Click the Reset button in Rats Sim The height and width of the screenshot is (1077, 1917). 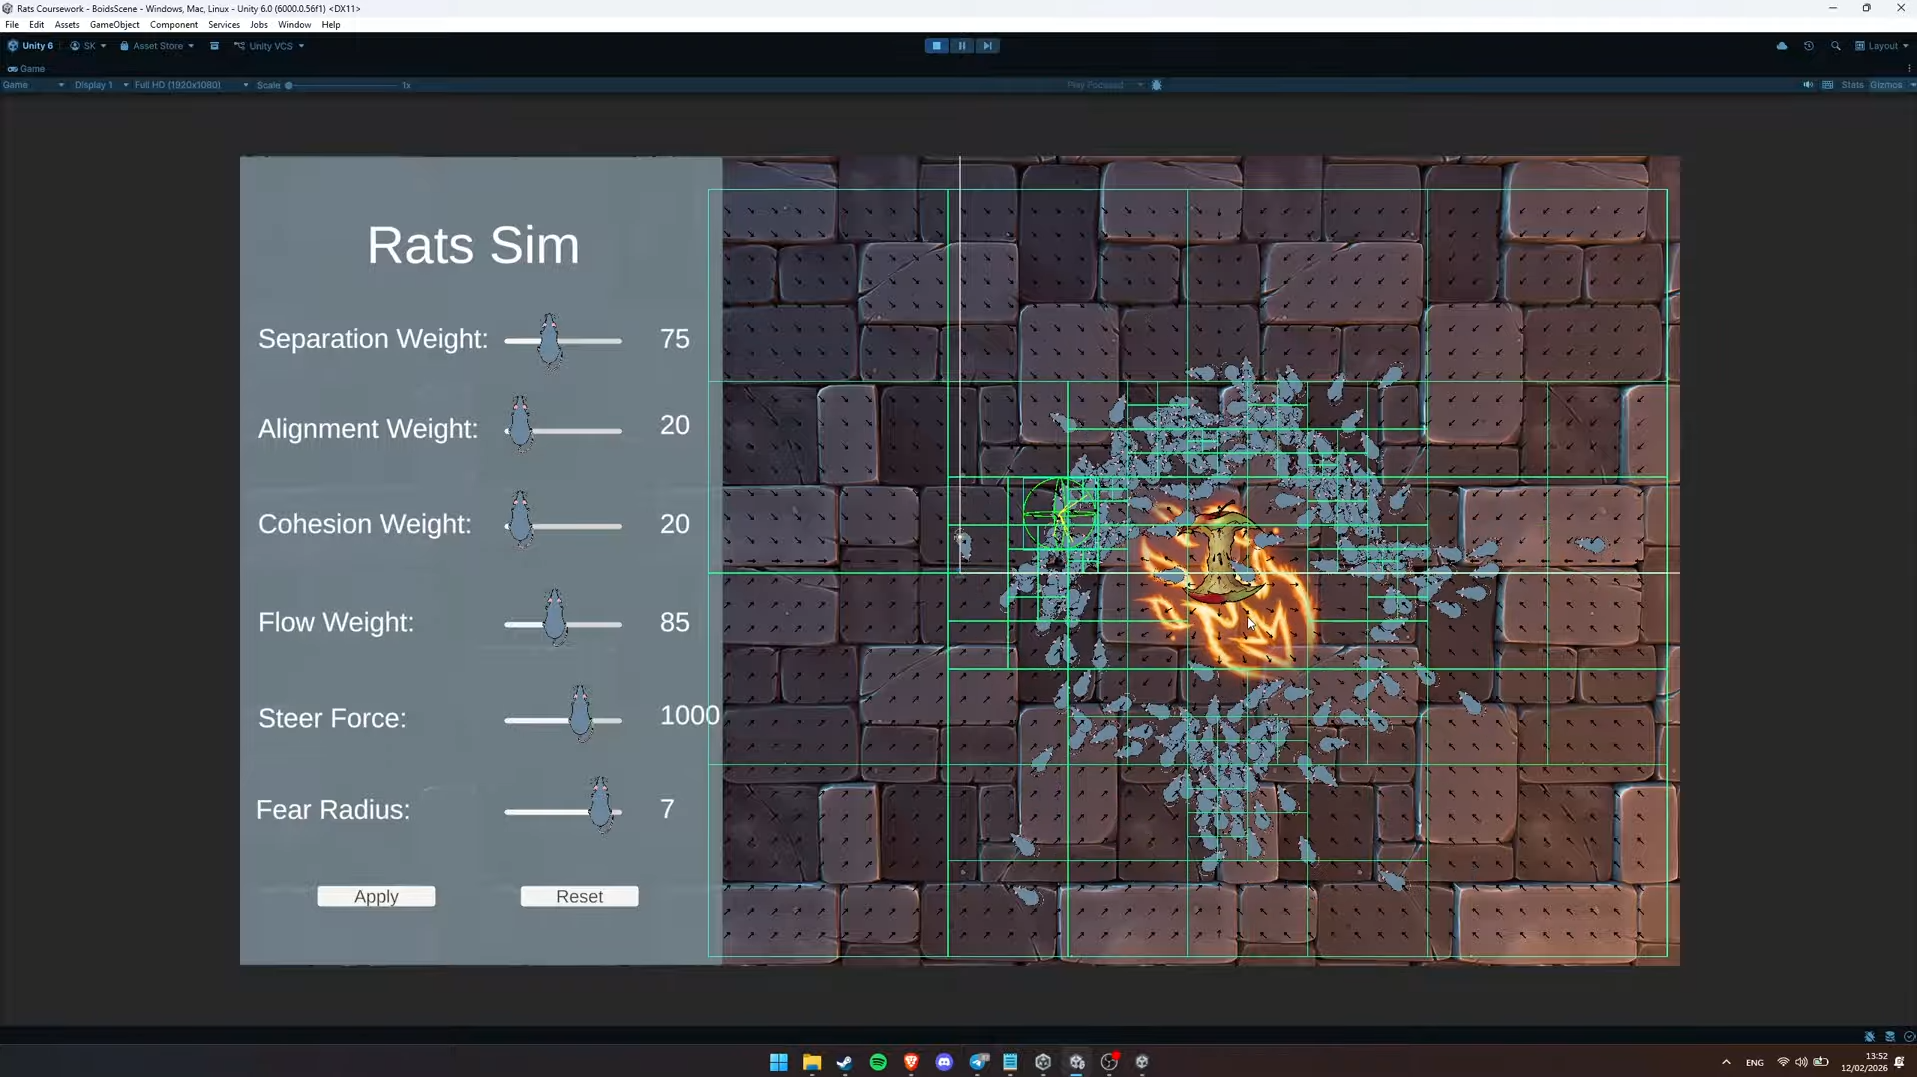[x=579, y=896]
